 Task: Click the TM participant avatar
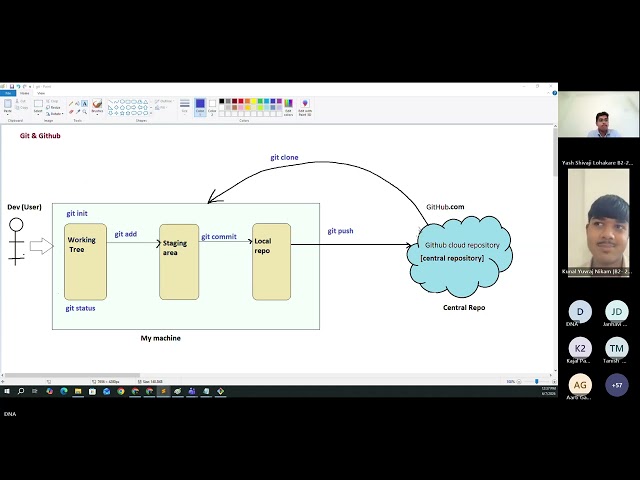pyautogui.click(x=617, y=348)
